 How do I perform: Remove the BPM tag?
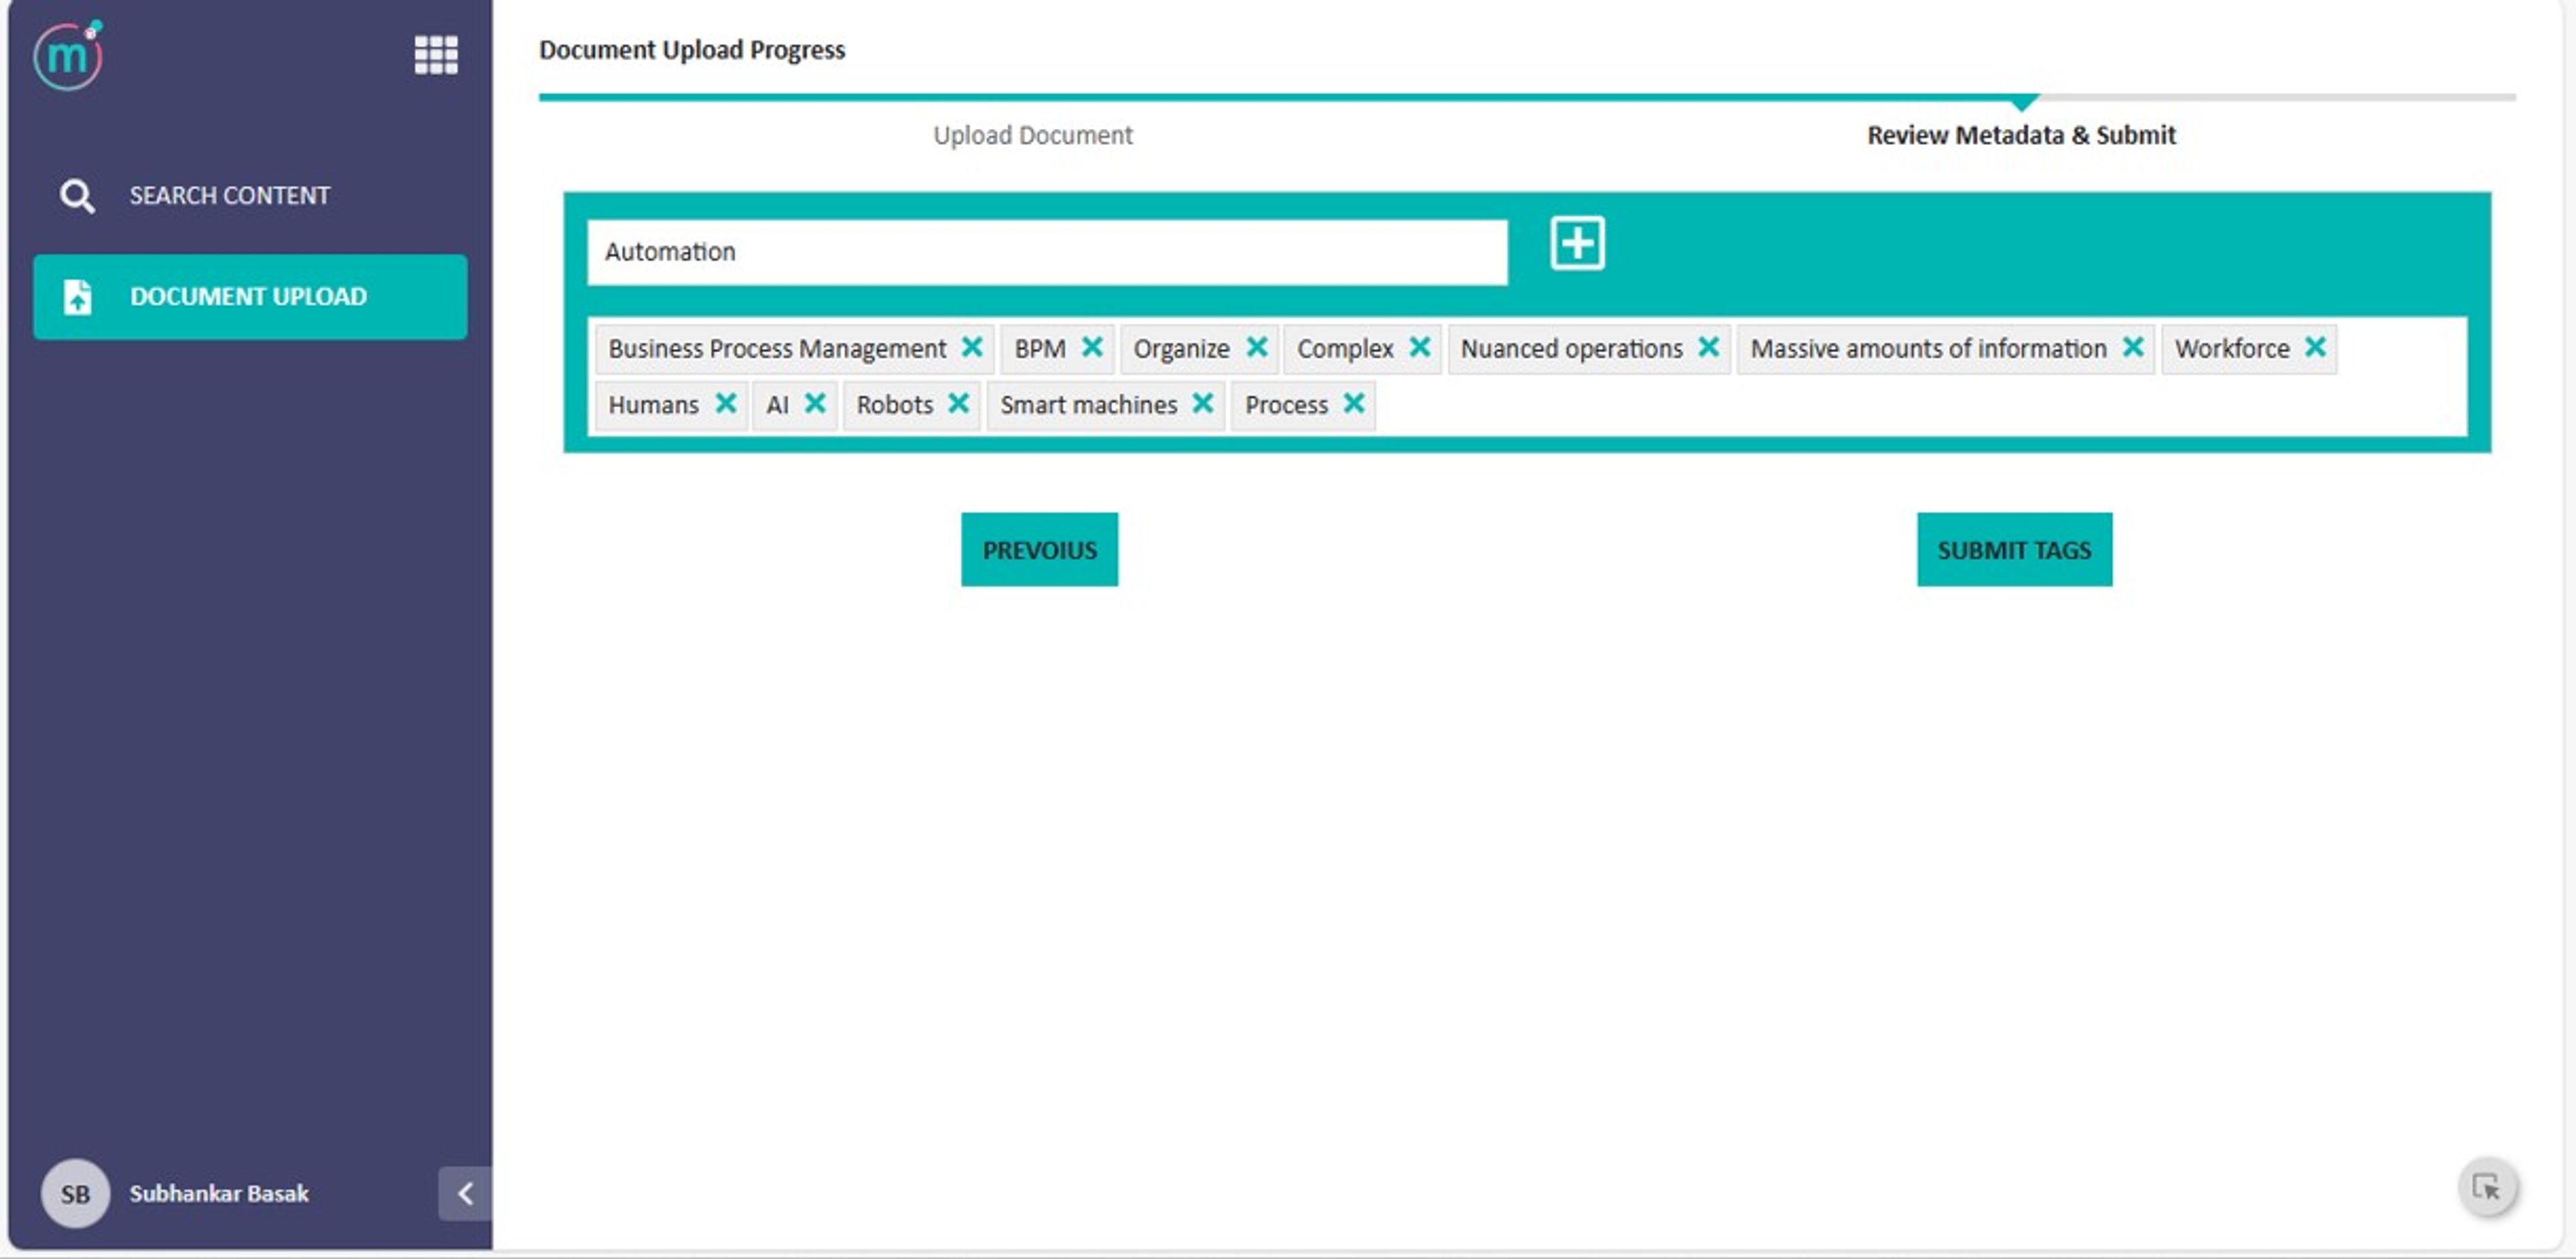pos(1092,347)
